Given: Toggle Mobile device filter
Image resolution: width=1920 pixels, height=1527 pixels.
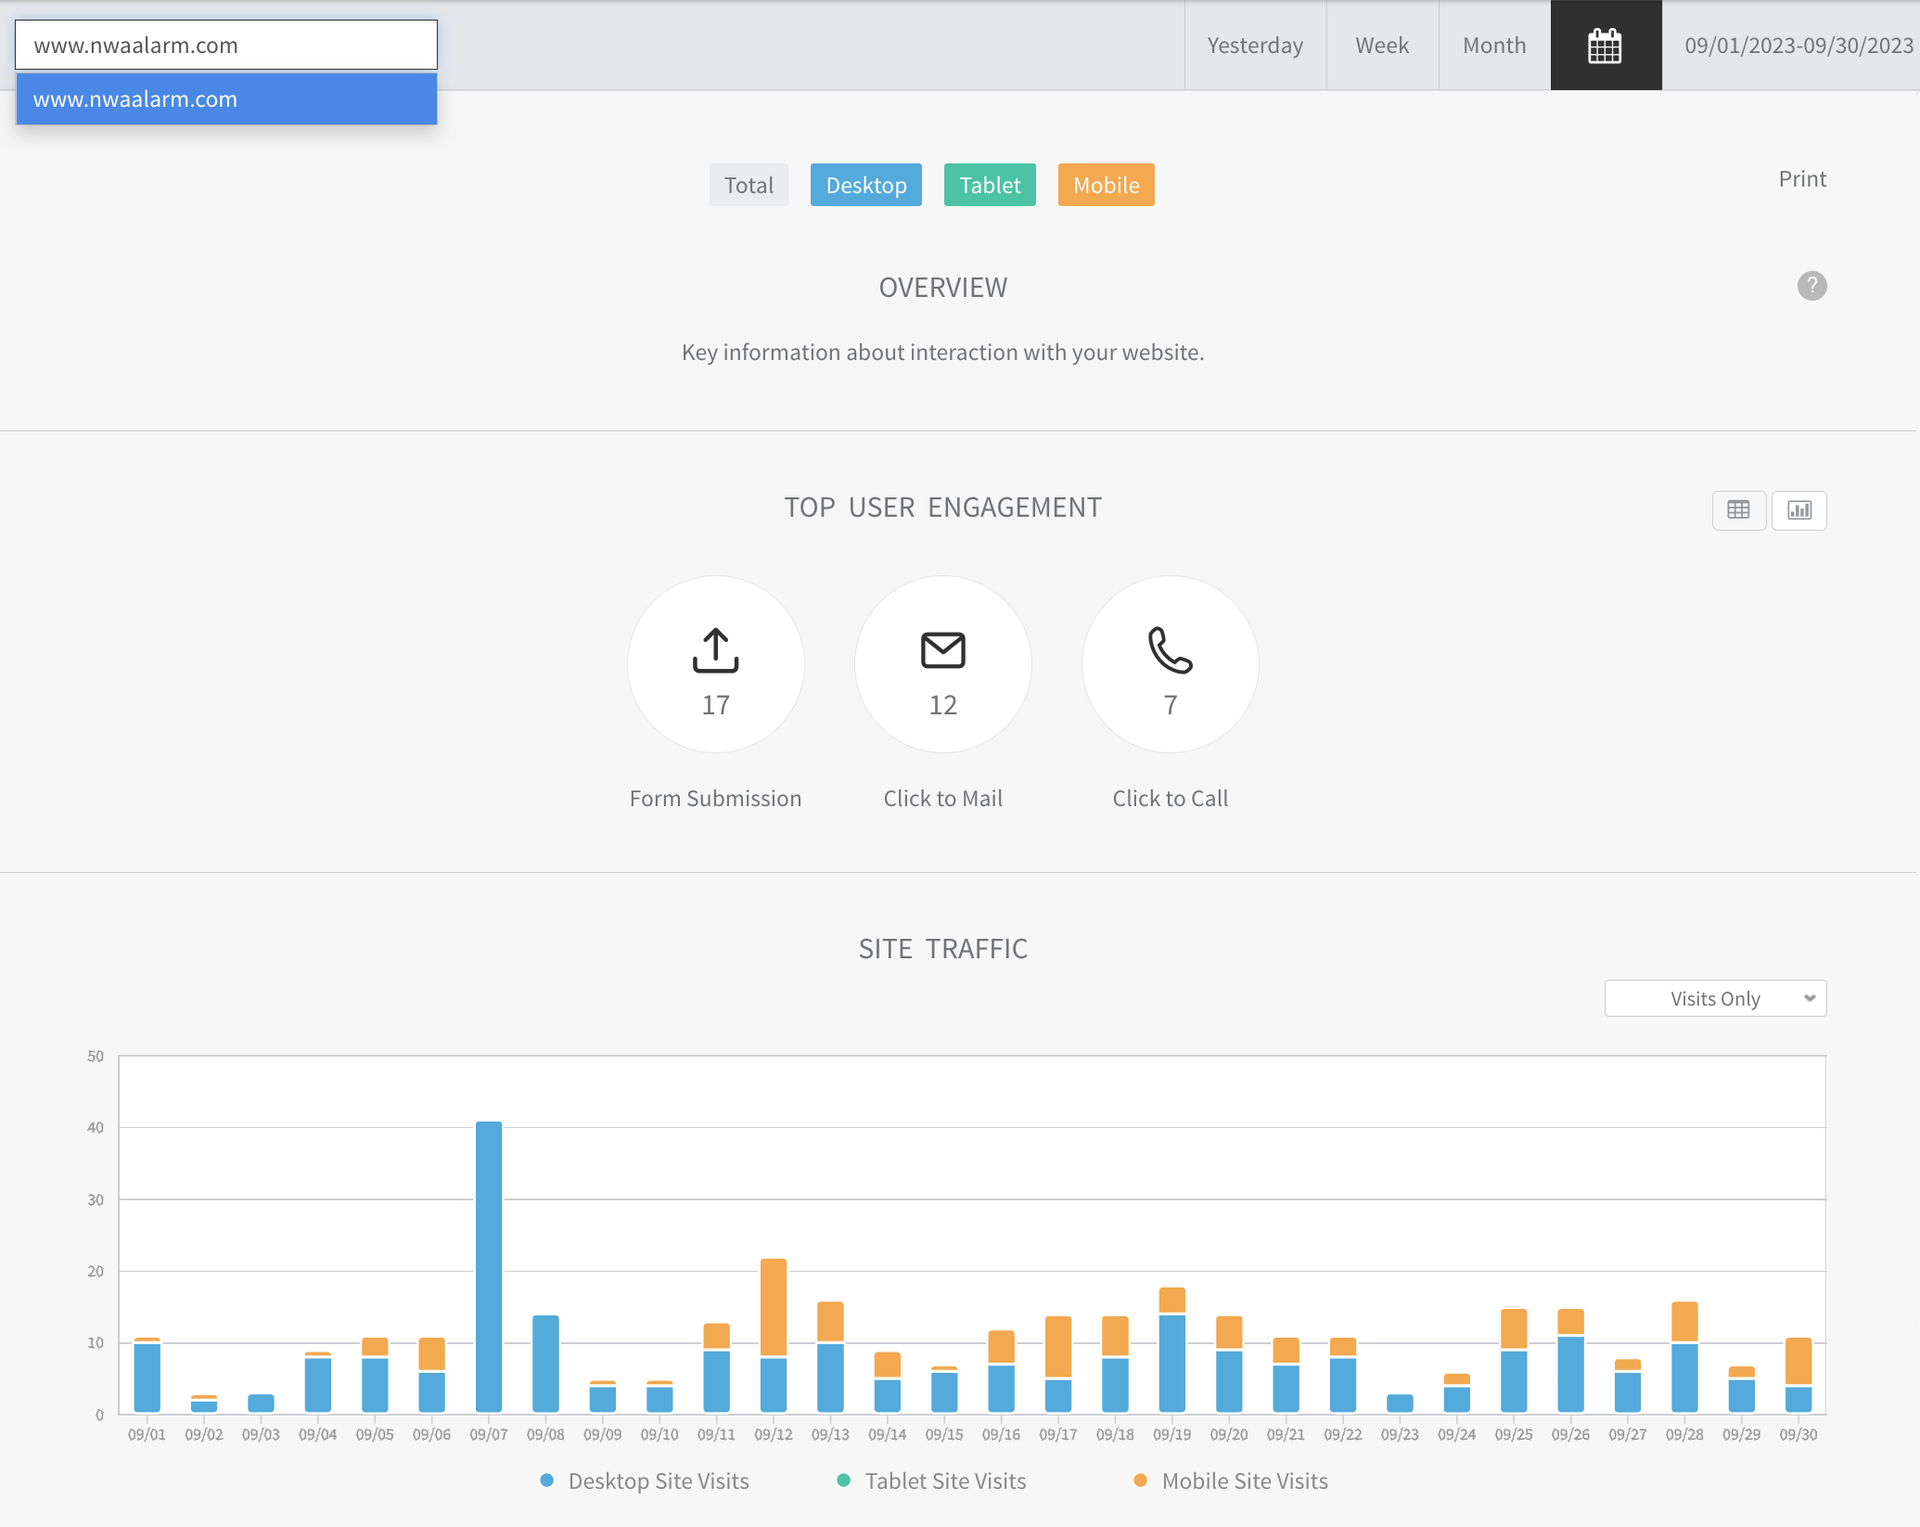Looking at the screenshot, I should click(x=1105, y=185).
